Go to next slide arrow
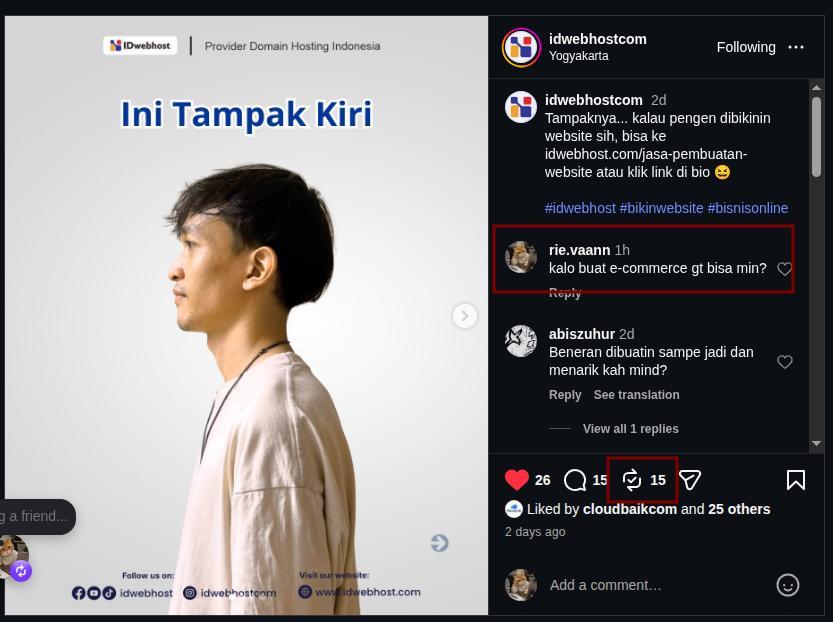833x622 pixels. (464, 316)
